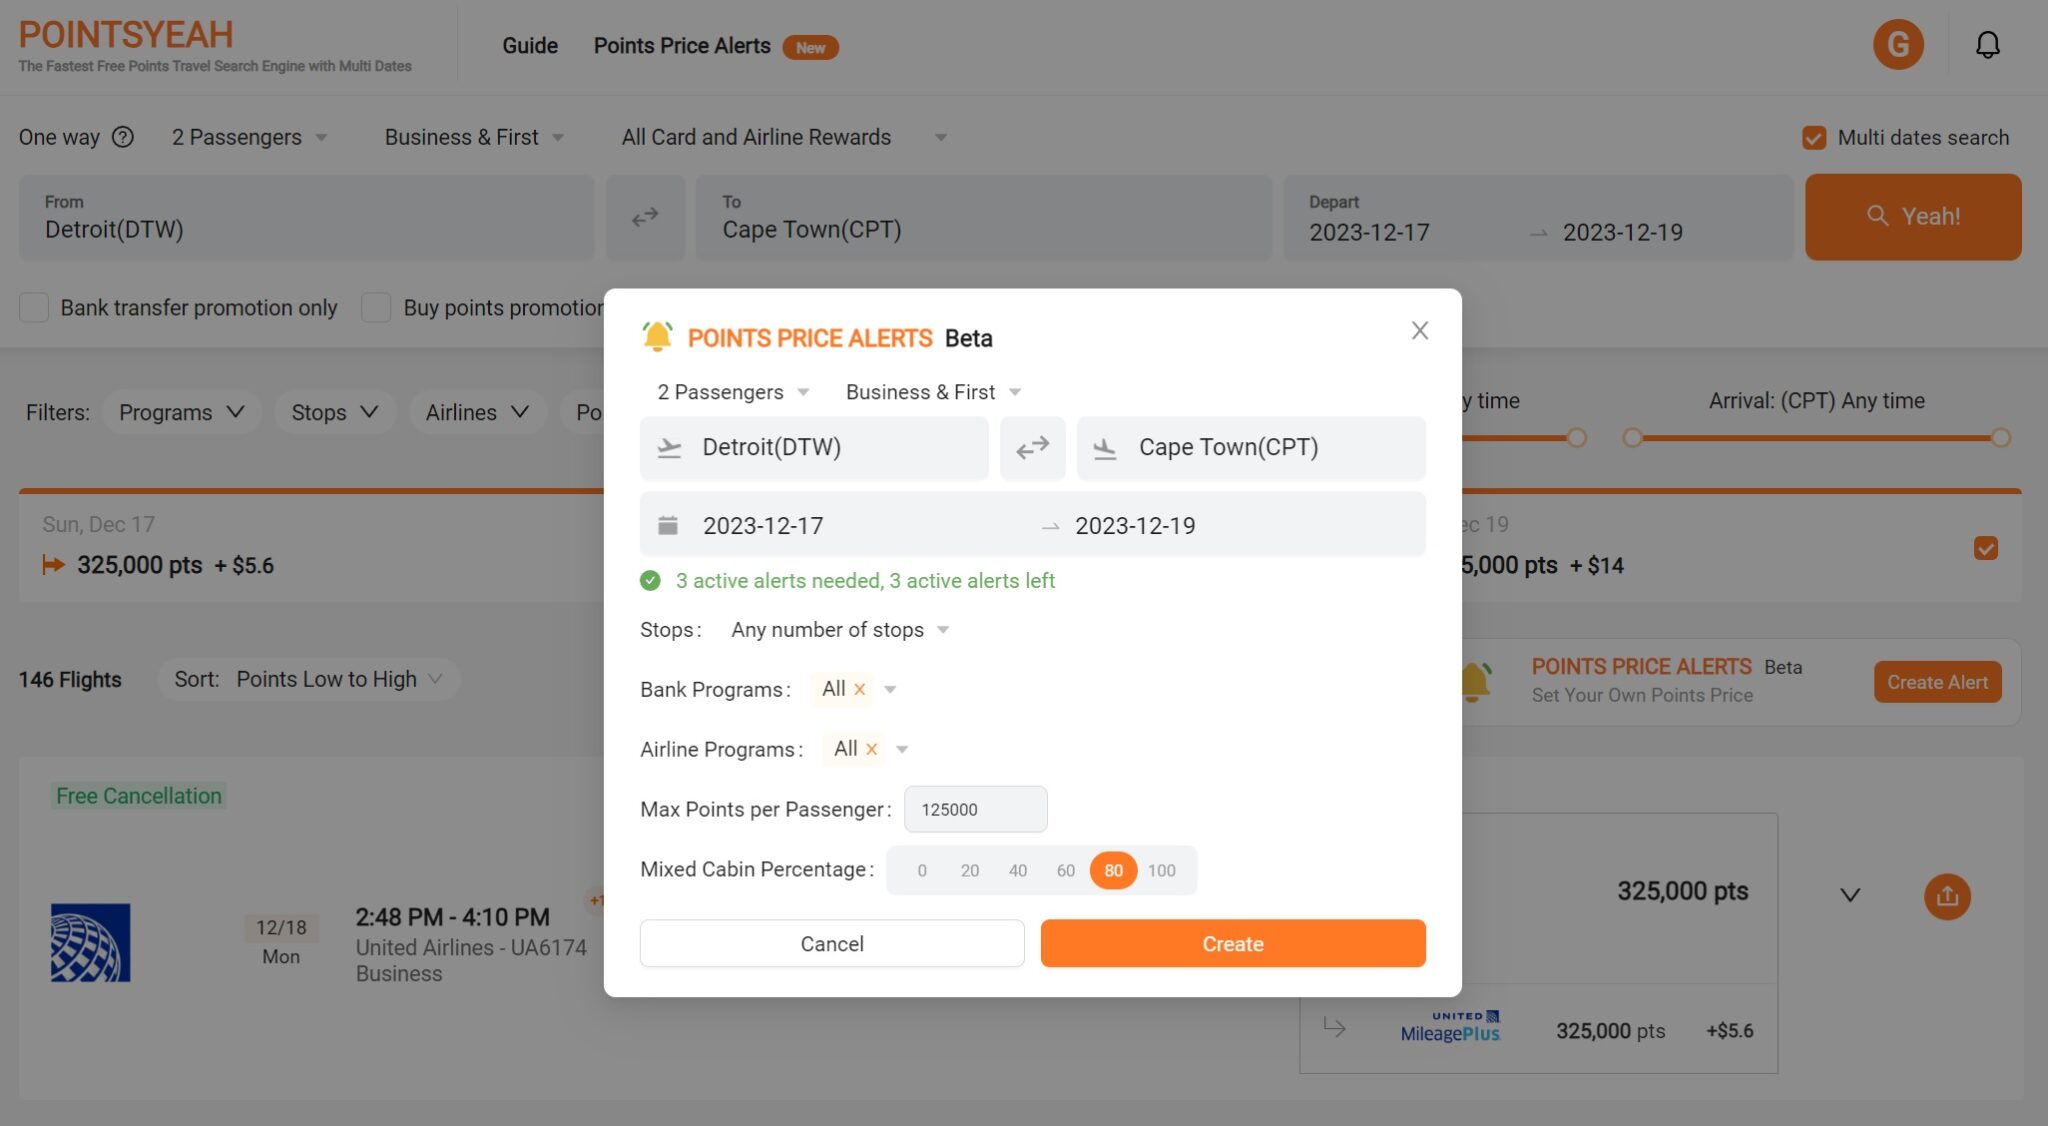Click the Create button in the alert dialog
Image resolution: width=2048 pixels, height=1126 pixels.
click(x=1232, y=943)
